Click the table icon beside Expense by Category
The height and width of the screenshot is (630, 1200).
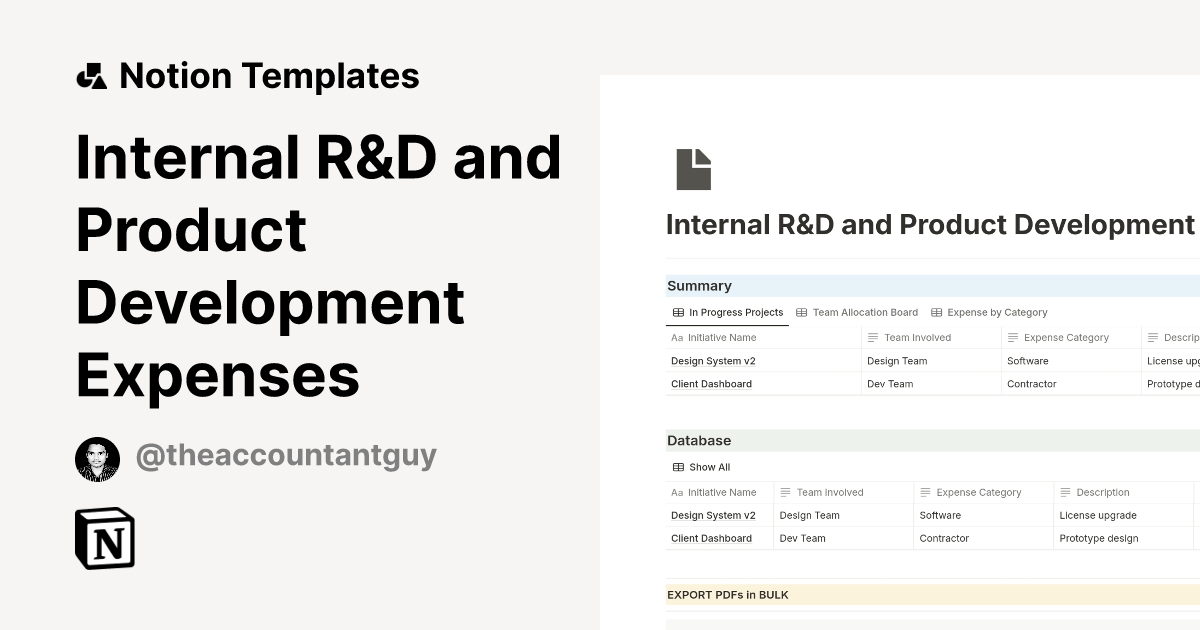936,312
